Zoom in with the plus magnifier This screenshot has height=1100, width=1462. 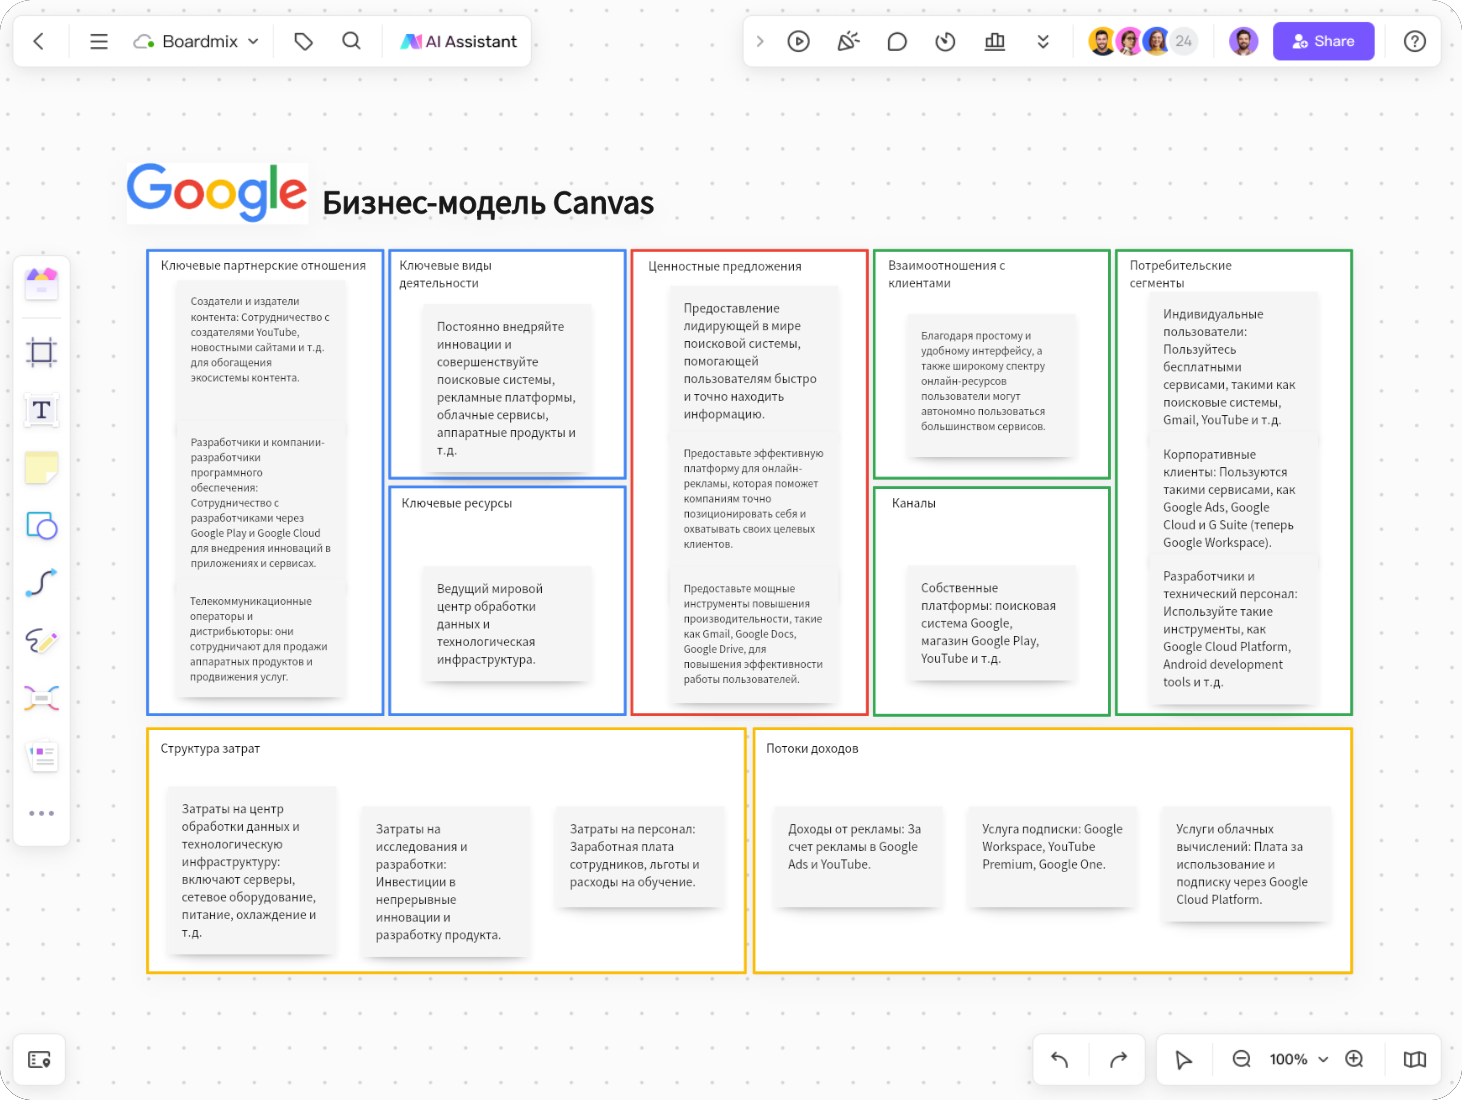pyautogui.click(x=1355, y=1059)
